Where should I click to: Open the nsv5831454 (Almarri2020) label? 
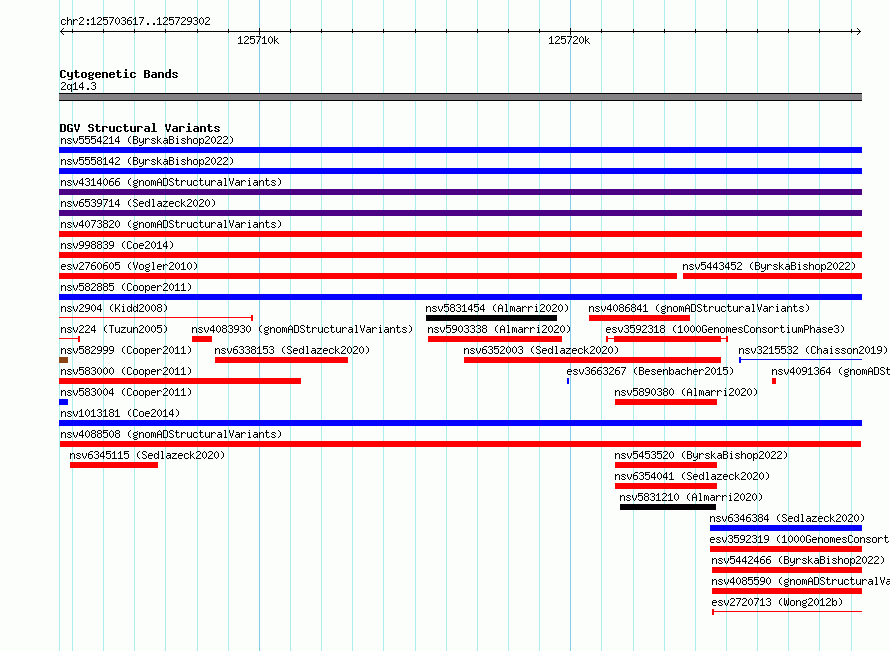497,308
